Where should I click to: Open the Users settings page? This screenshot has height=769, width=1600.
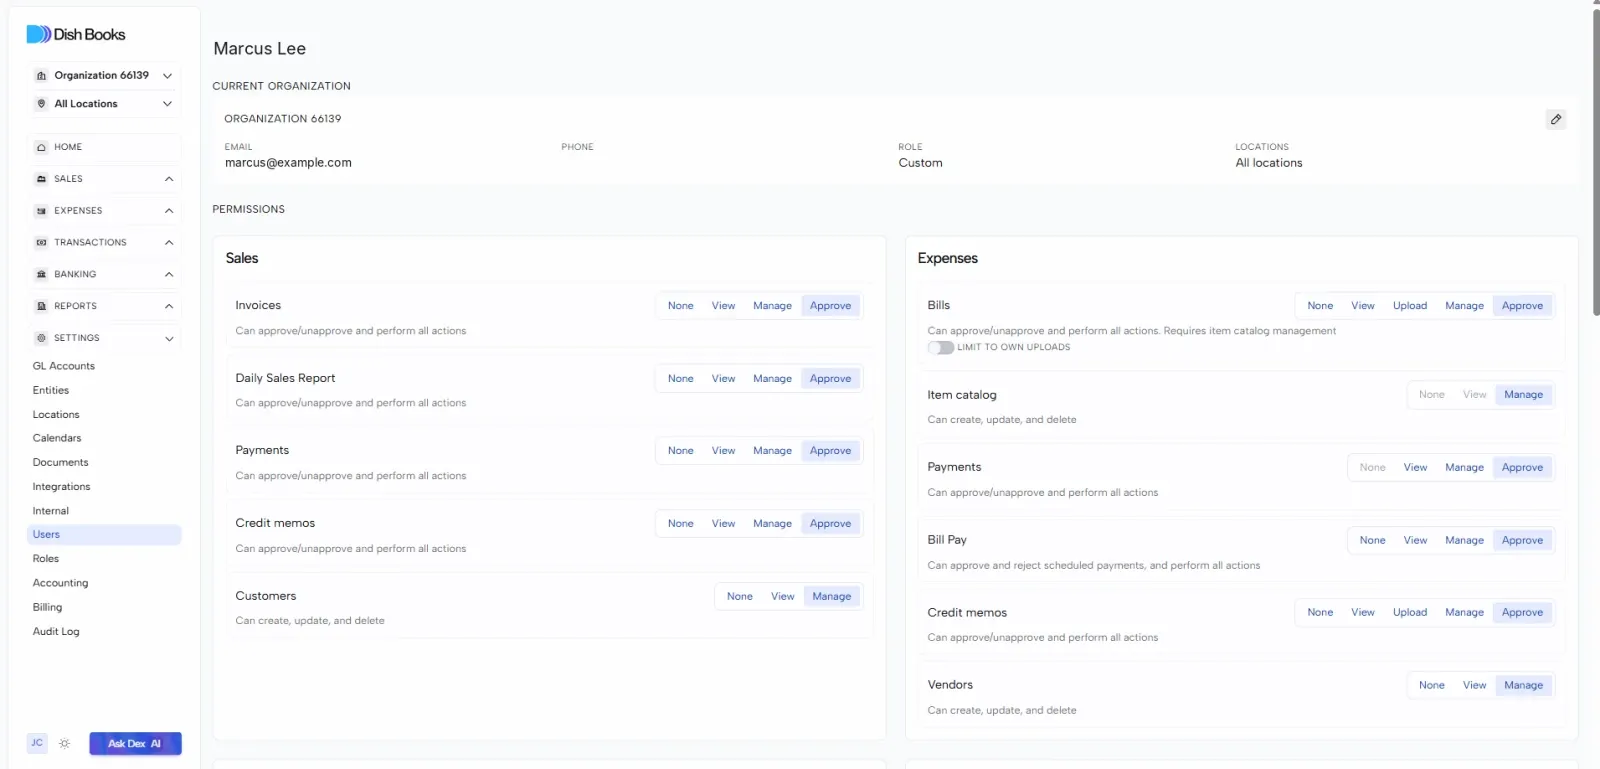click(104, 535)
